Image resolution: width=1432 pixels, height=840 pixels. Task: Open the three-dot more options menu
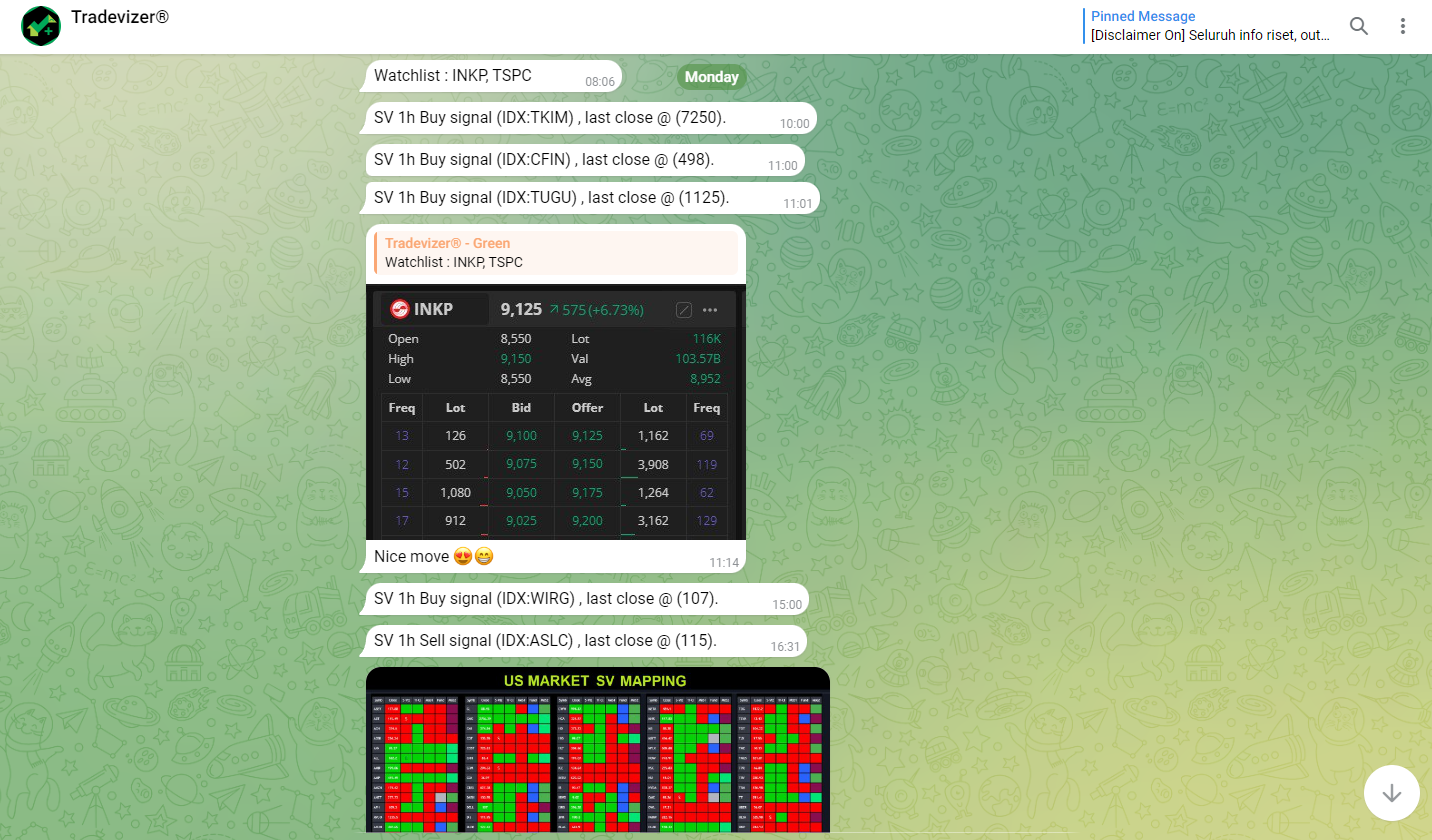coord(1404,26)
